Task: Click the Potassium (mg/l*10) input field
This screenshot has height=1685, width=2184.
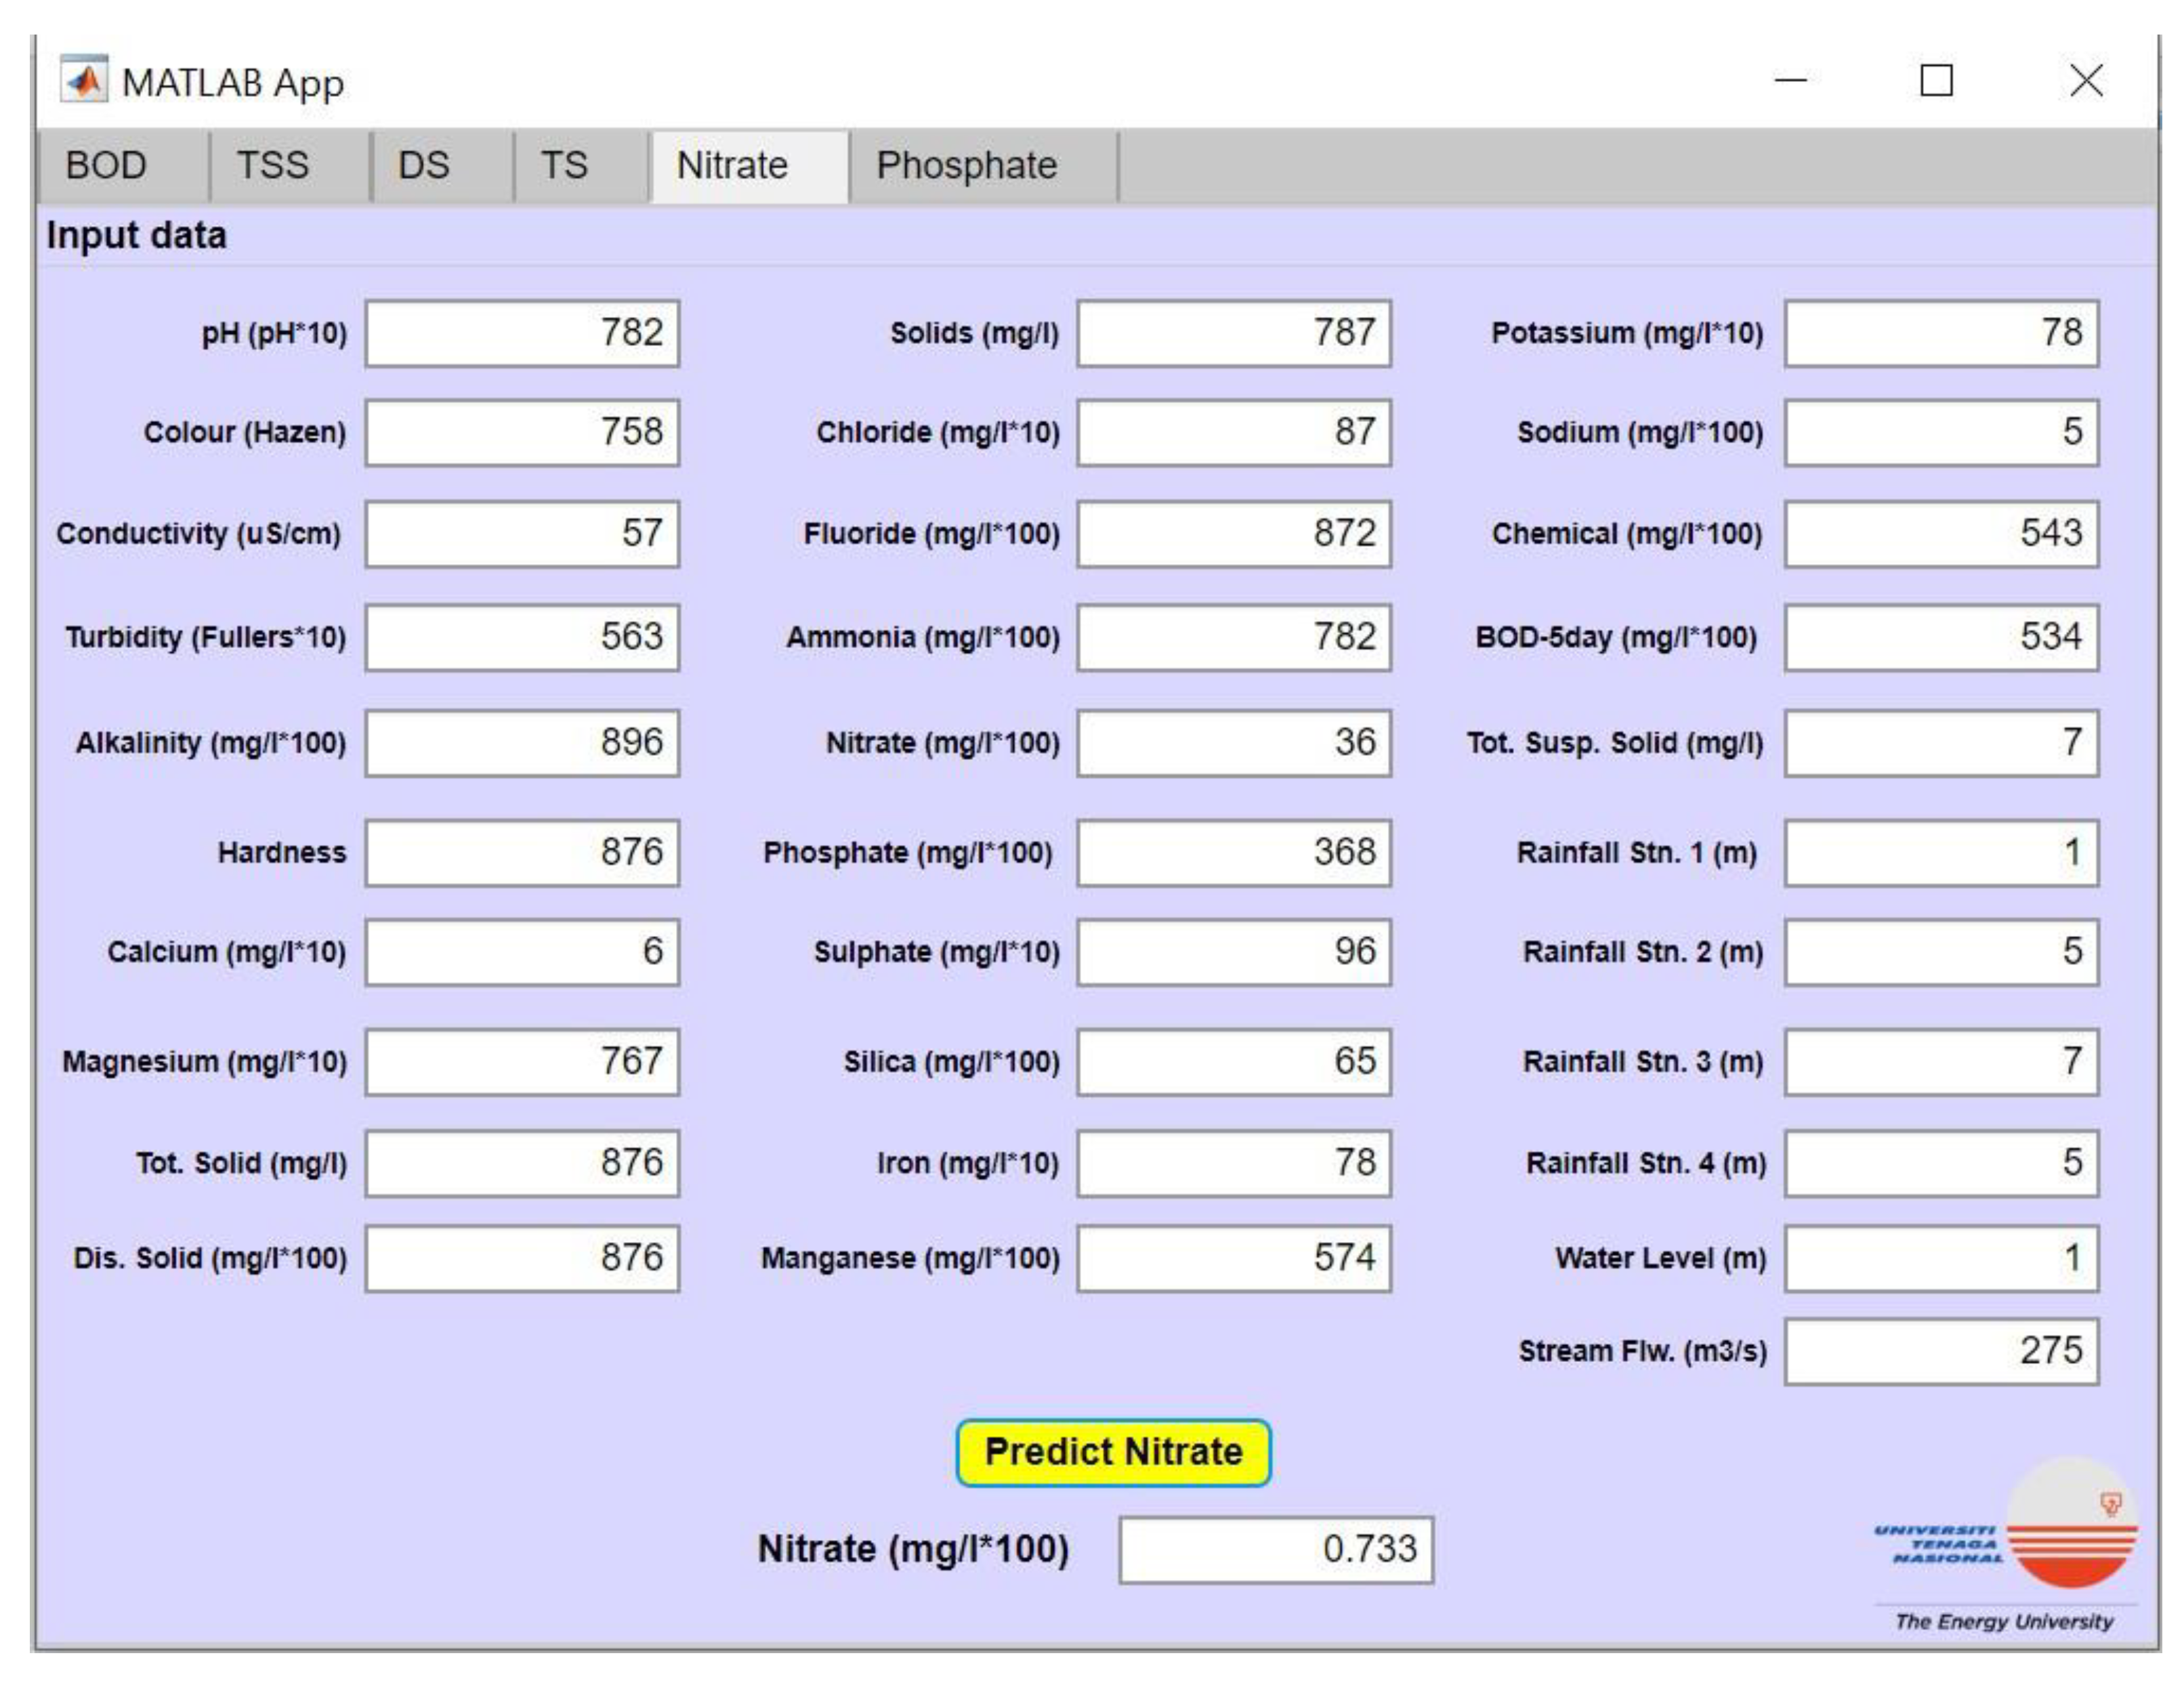Action: click(x=1940, y=334)
